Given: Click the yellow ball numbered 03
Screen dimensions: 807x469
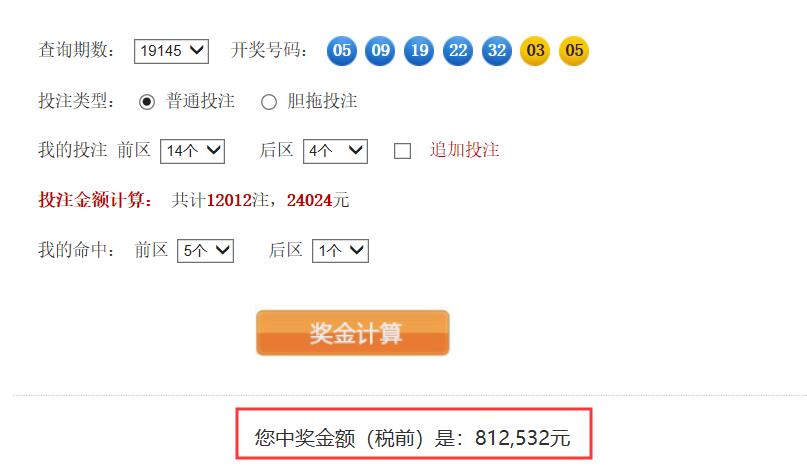Looking at the screenshot, I should [535, 50].
